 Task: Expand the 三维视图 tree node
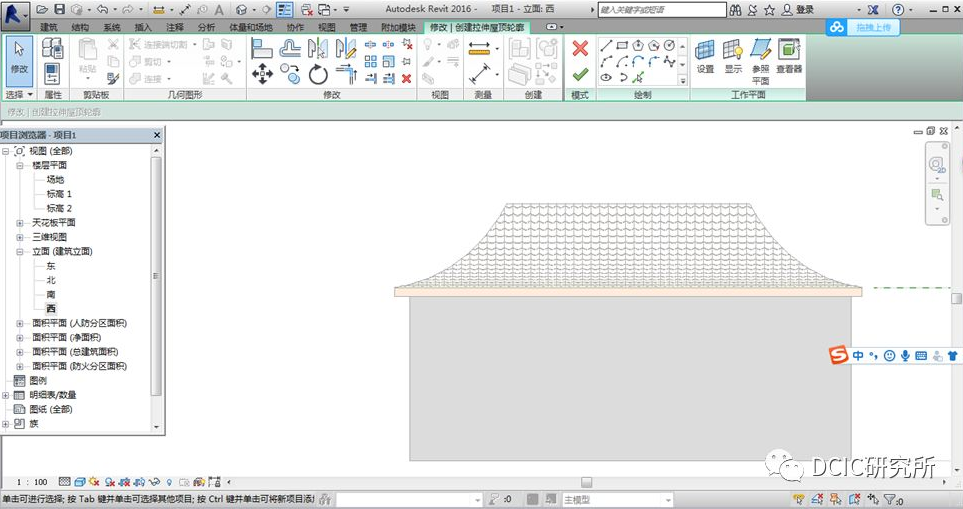pyautogui.click(x=20, y=238)
